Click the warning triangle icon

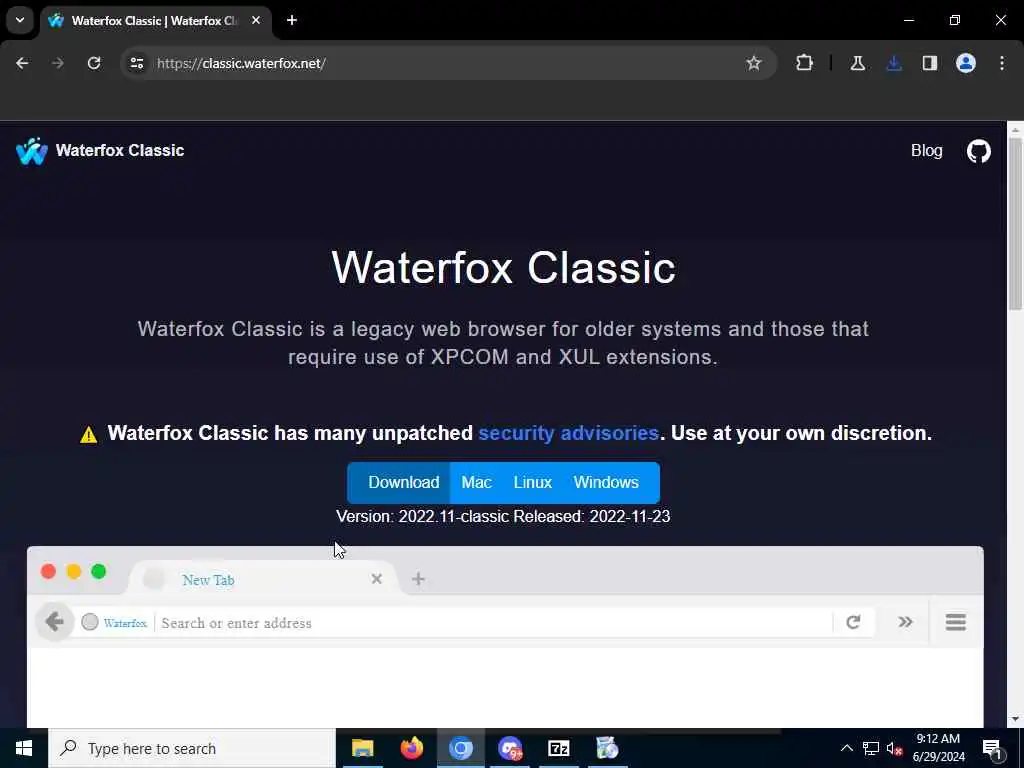click(x=89, y=434)
